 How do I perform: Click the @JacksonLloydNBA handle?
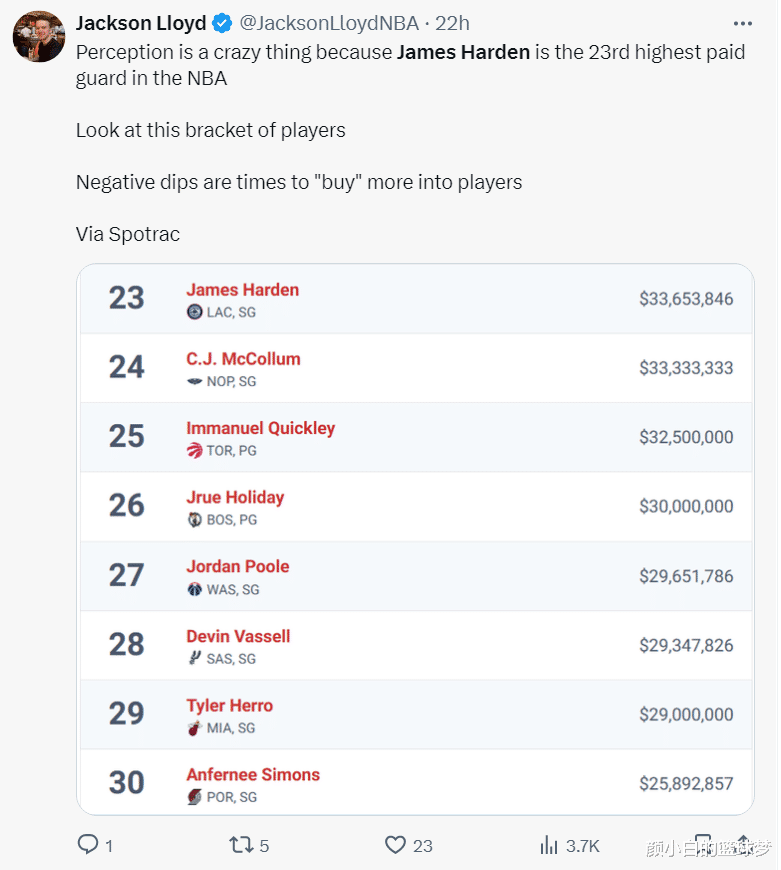(329, 23)
